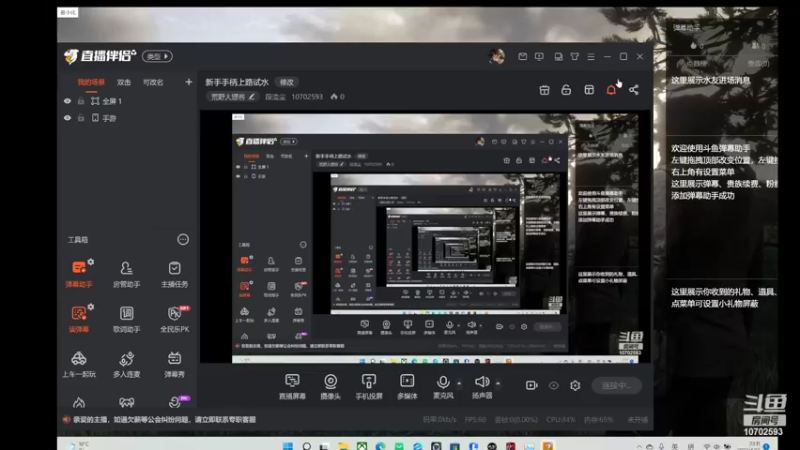Viewport: 800px width, 450px height.
Task: Open bottom toolbar settings gear
Action: 575,385
